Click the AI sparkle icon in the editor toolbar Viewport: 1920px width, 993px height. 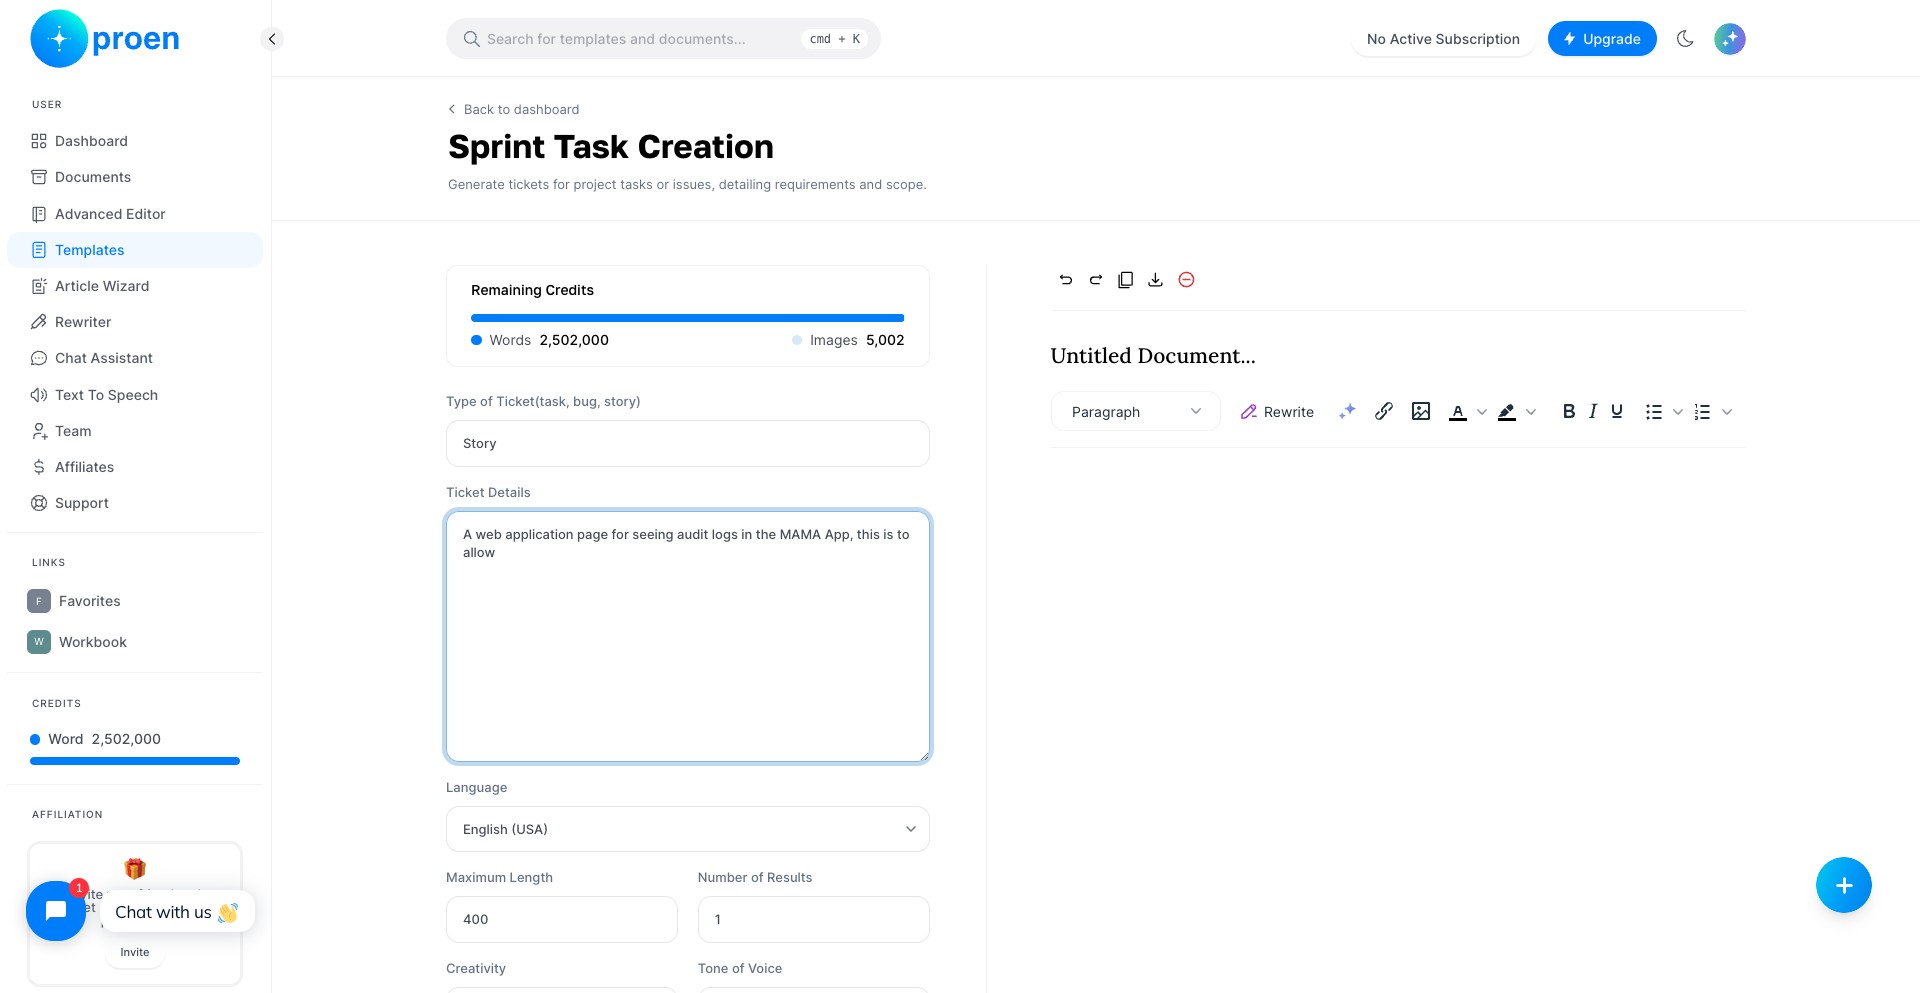[x=1347, y=411]
